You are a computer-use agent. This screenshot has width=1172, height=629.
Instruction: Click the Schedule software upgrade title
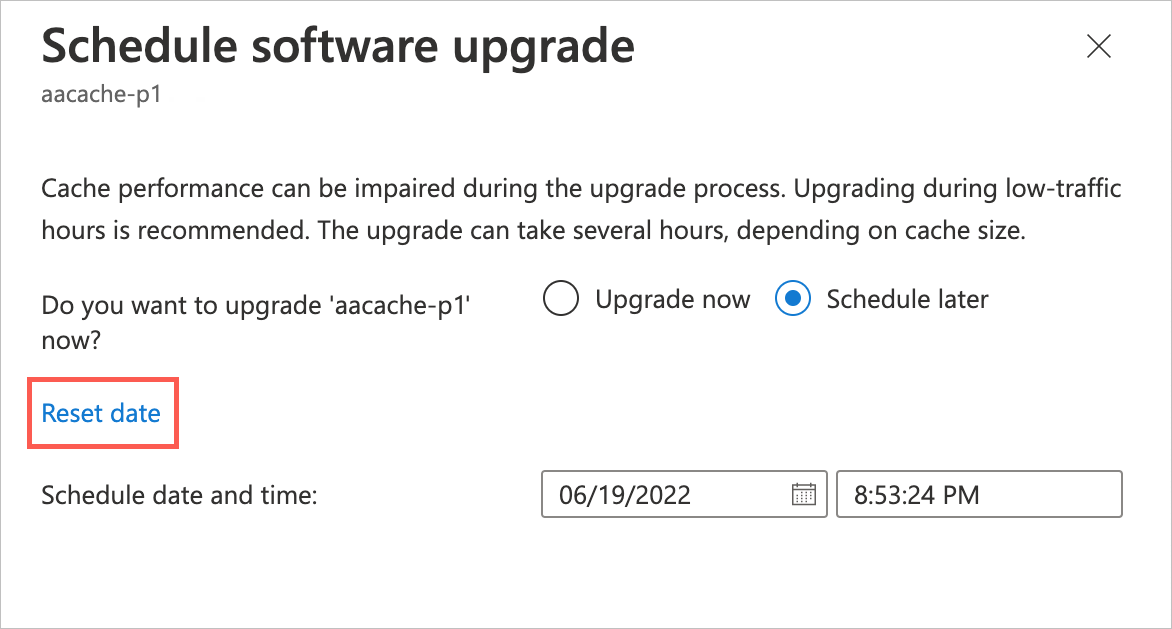[338, 46]
